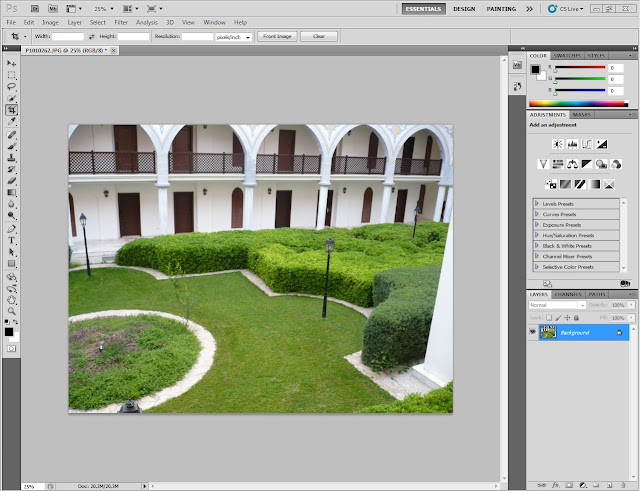The image size is (640, 491).
Task: Select the Hand tool
Action: pos(11,300)
